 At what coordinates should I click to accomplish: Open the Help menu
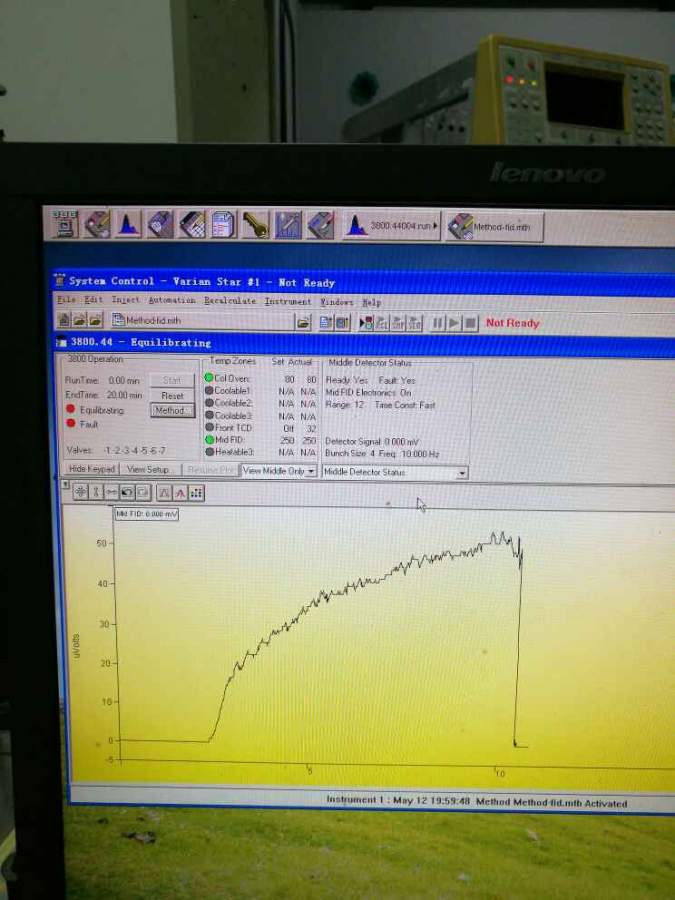click(x=371, y=302)
